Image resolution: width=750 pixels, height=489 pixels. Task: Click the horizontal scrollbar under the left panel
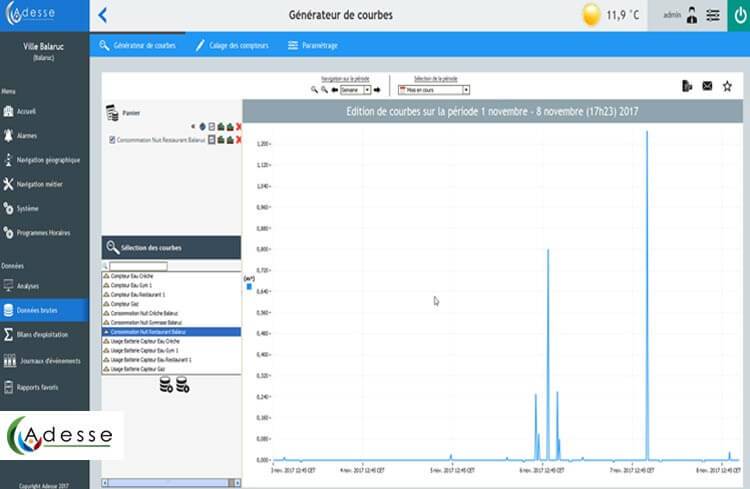point(171,483)
